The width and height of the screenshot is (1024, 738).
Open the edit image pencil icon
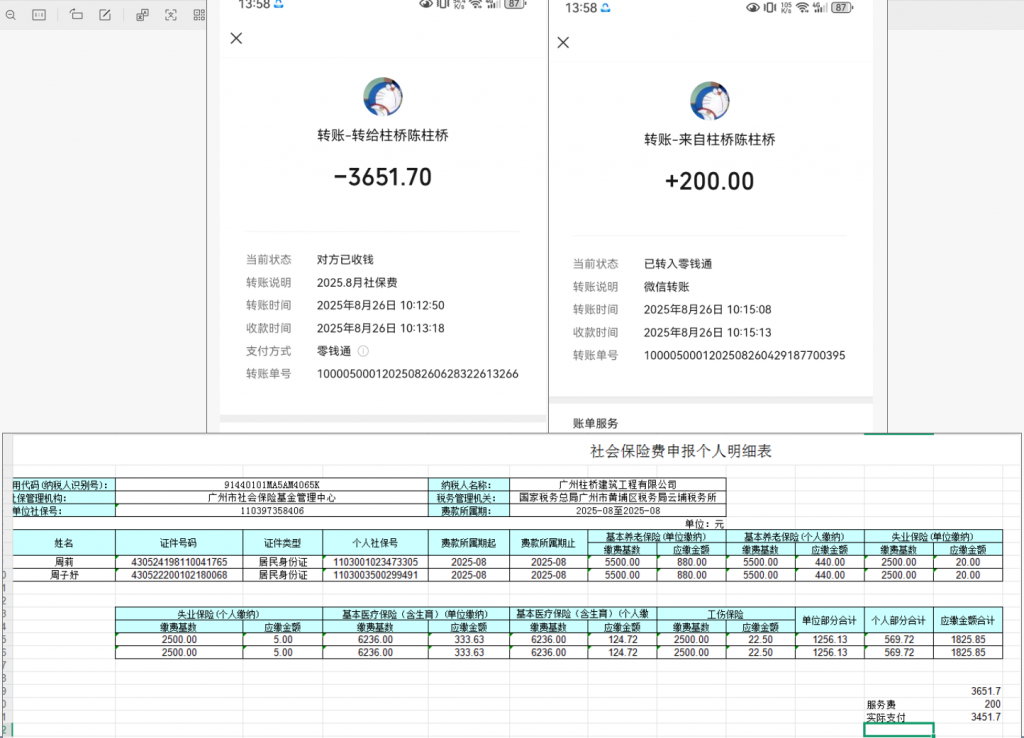pyautogui.click(x=105, y=15)
